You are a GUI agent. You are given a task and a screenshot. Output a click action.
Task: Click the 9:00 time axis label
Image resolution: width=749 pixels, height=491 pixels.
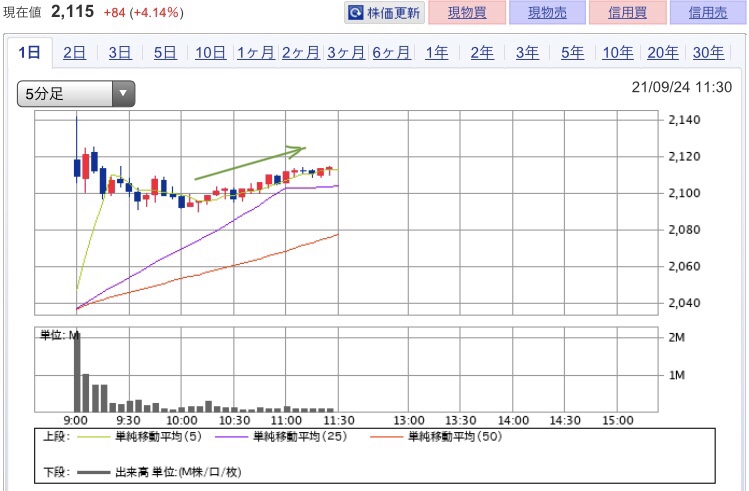[x=75, y=420]
